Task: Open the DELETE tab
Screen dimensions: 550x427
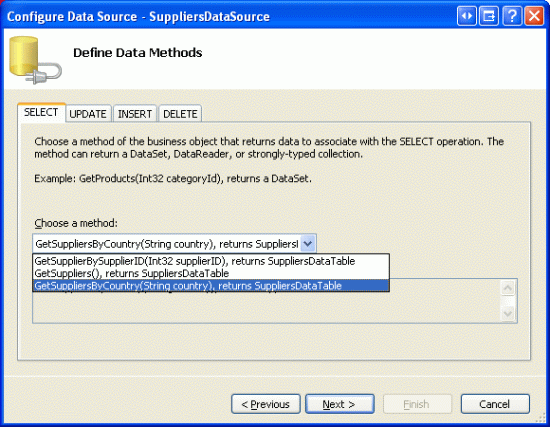Action: coord(180,114)
